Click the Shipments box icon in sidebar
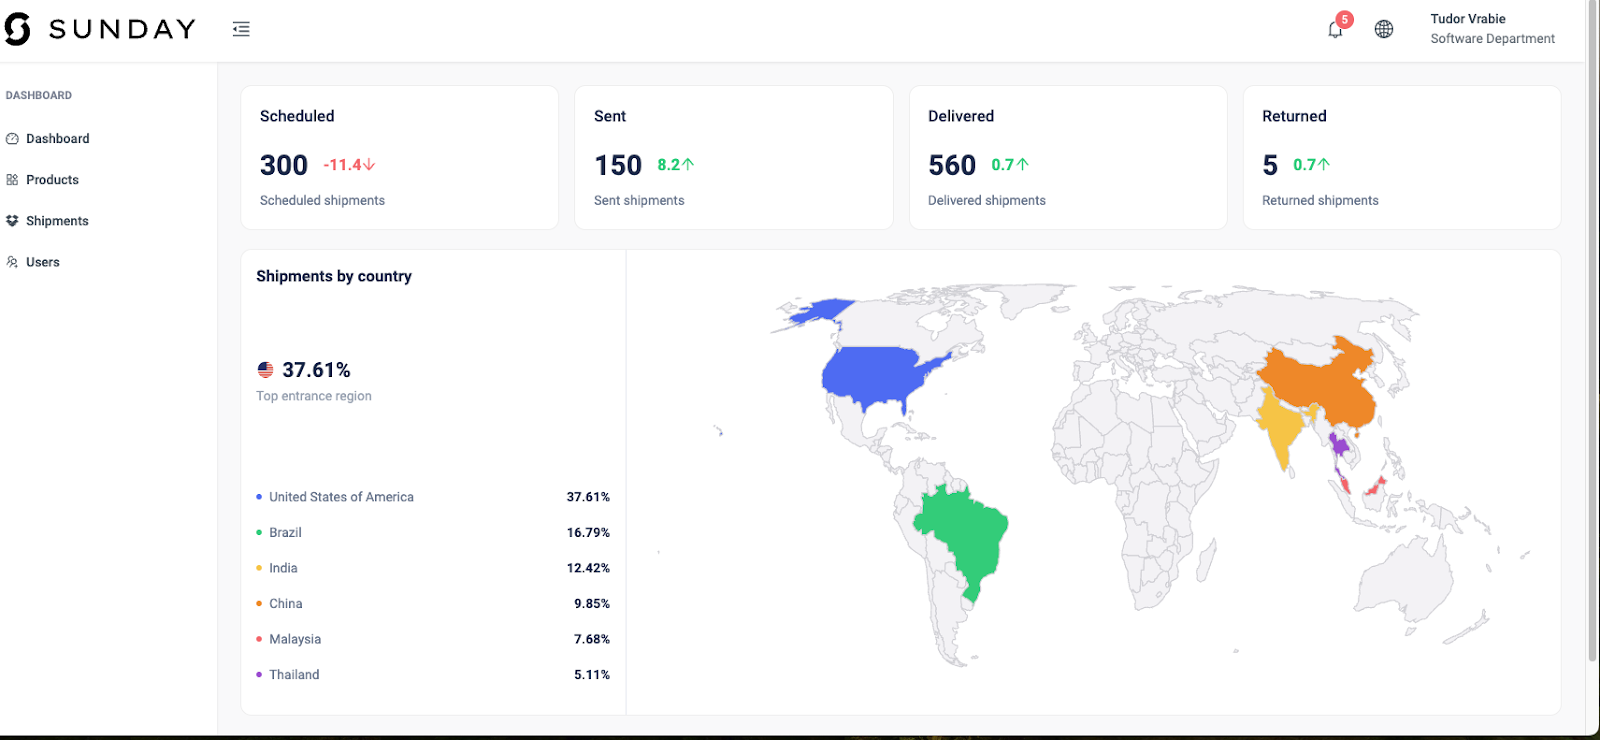 click(x=12, y=221)
